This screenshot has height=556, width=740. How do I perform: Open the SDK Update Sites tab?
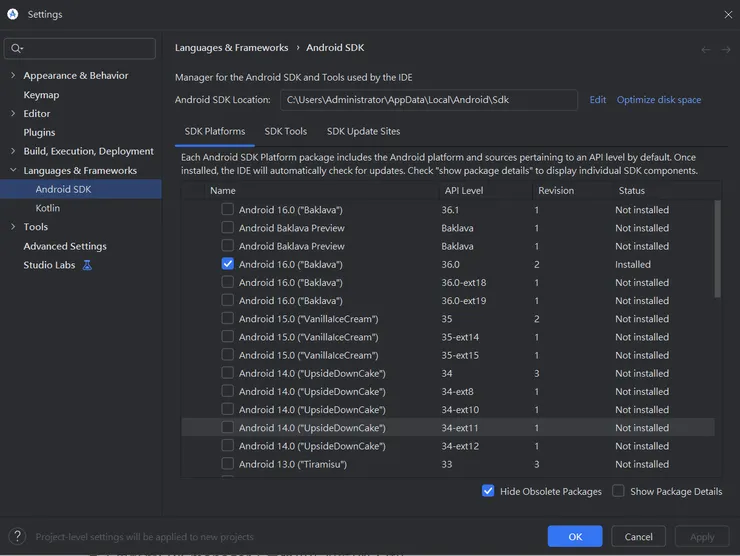pos(363,131)
